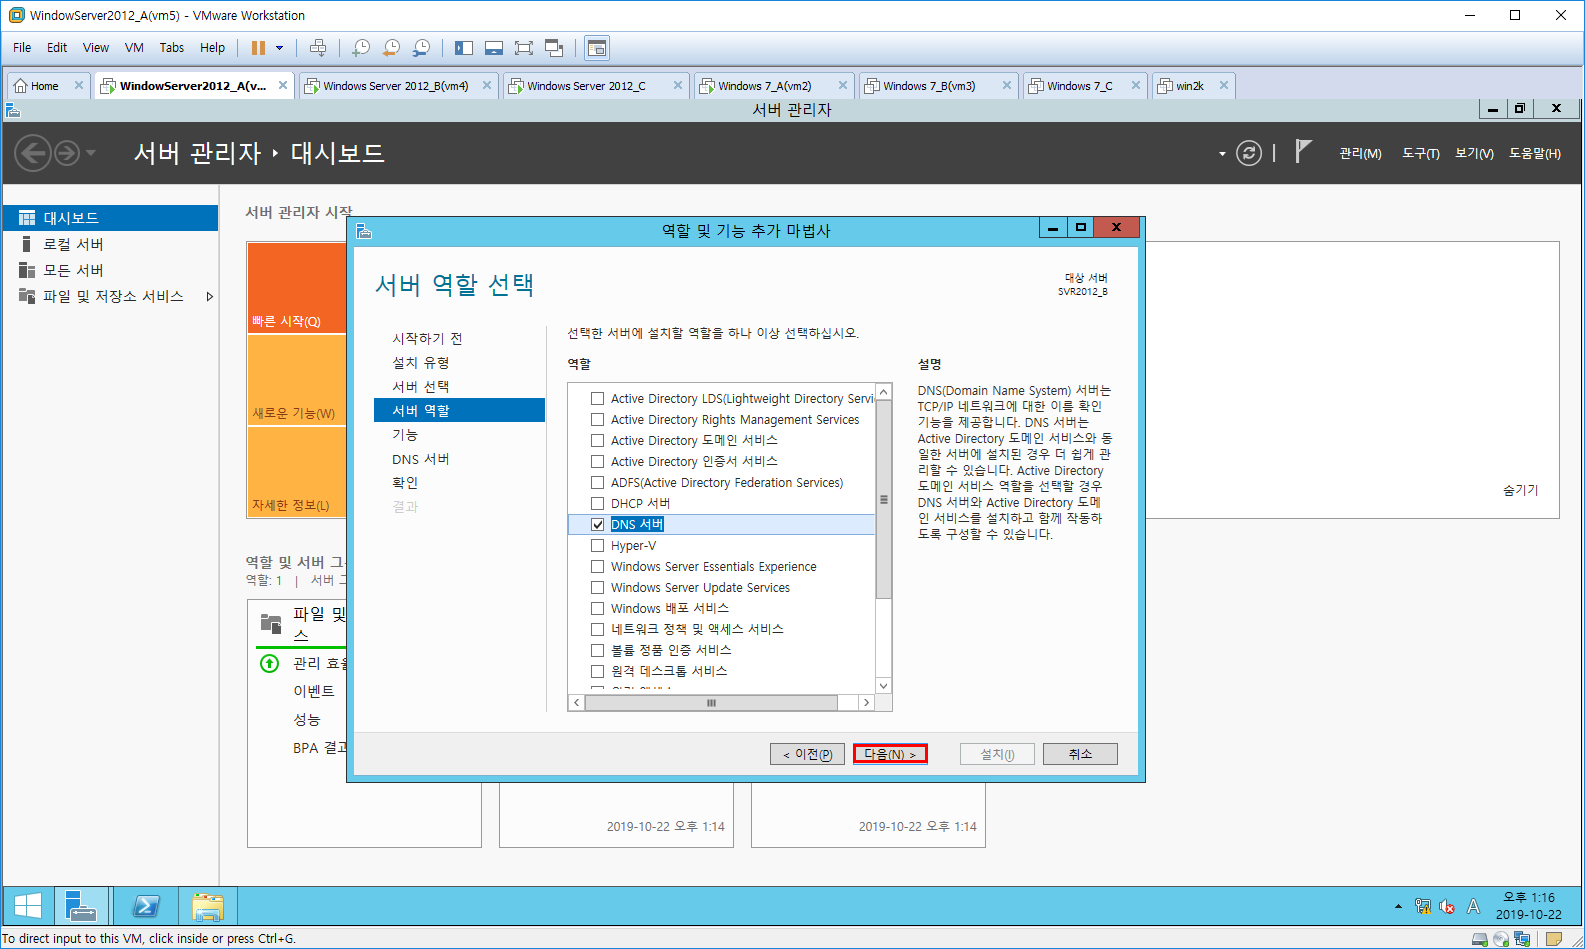Go forward in Server Manager navigation

[67, 153]
